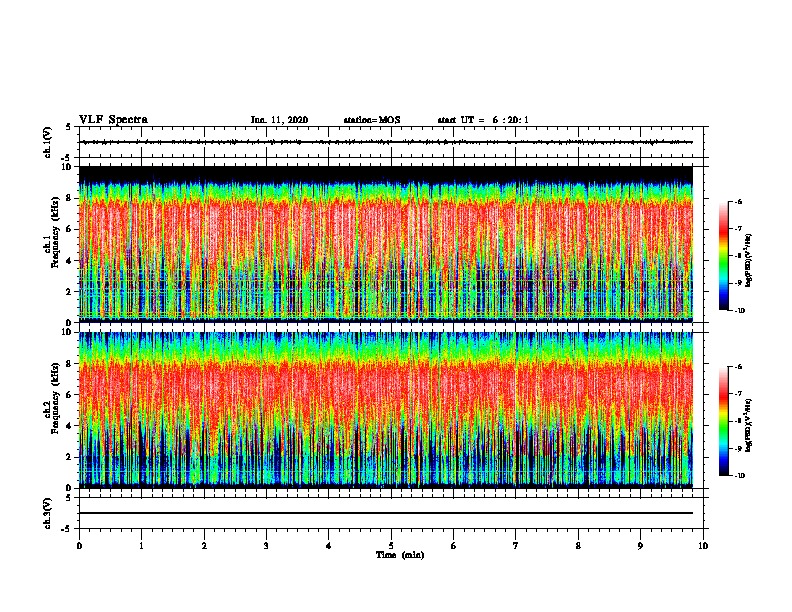This screenshot has width=792, height=612.
Task: Click the "-6" label on ch.1 colorbar
Action: pos(738,202)
